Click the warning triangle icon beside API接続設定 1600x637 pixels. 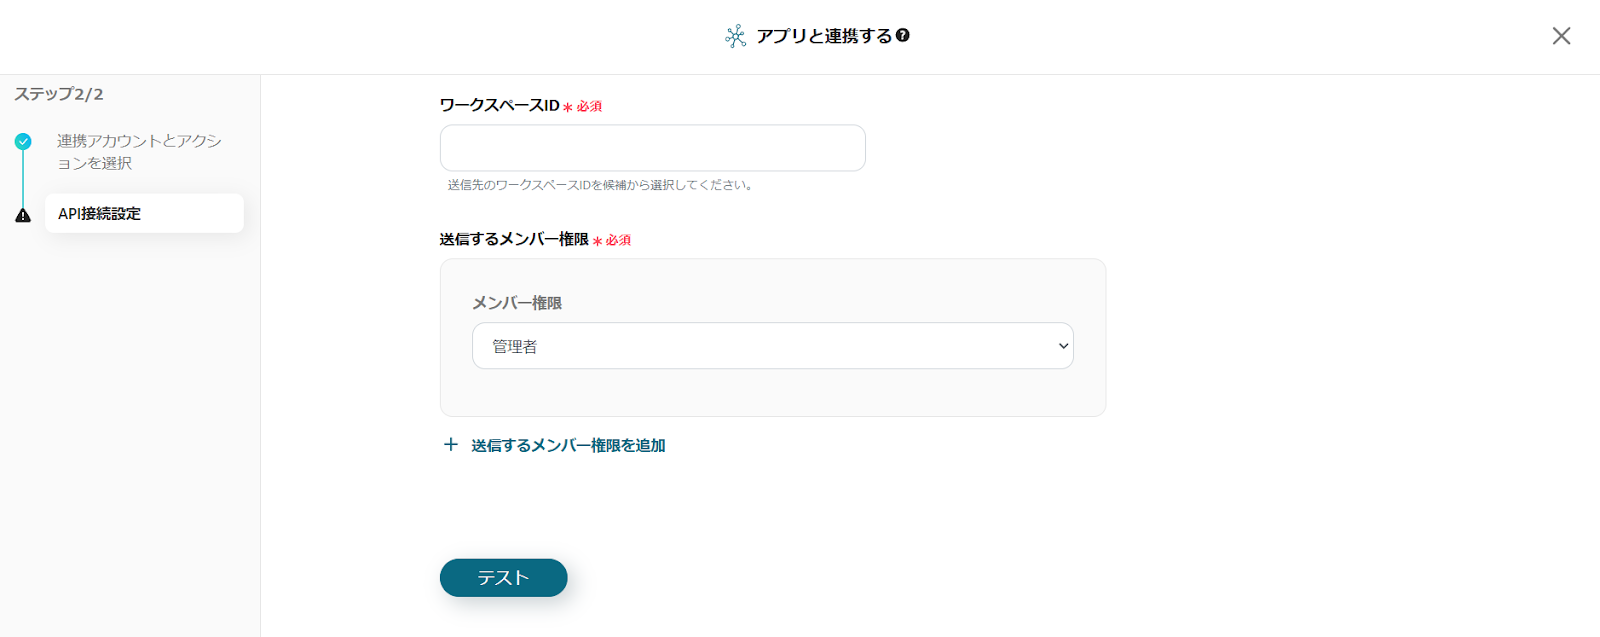pyautogui.click(x=23, y=215)
